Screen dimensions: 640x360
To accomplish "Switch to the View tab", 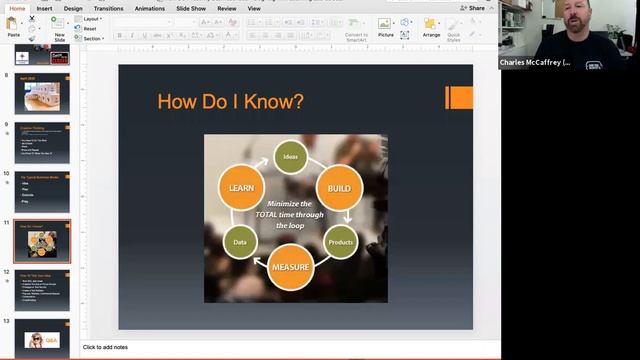I will (254, 8).
